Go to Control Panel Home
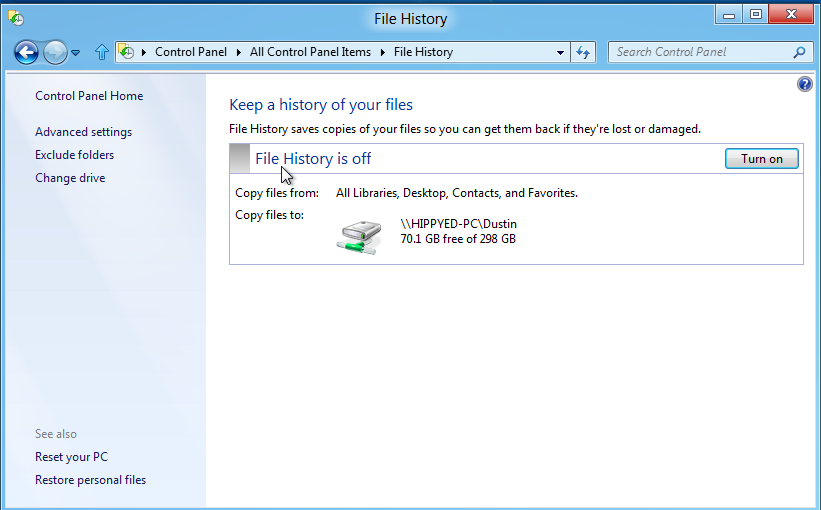The image size is (821, 510). (89, 96)
